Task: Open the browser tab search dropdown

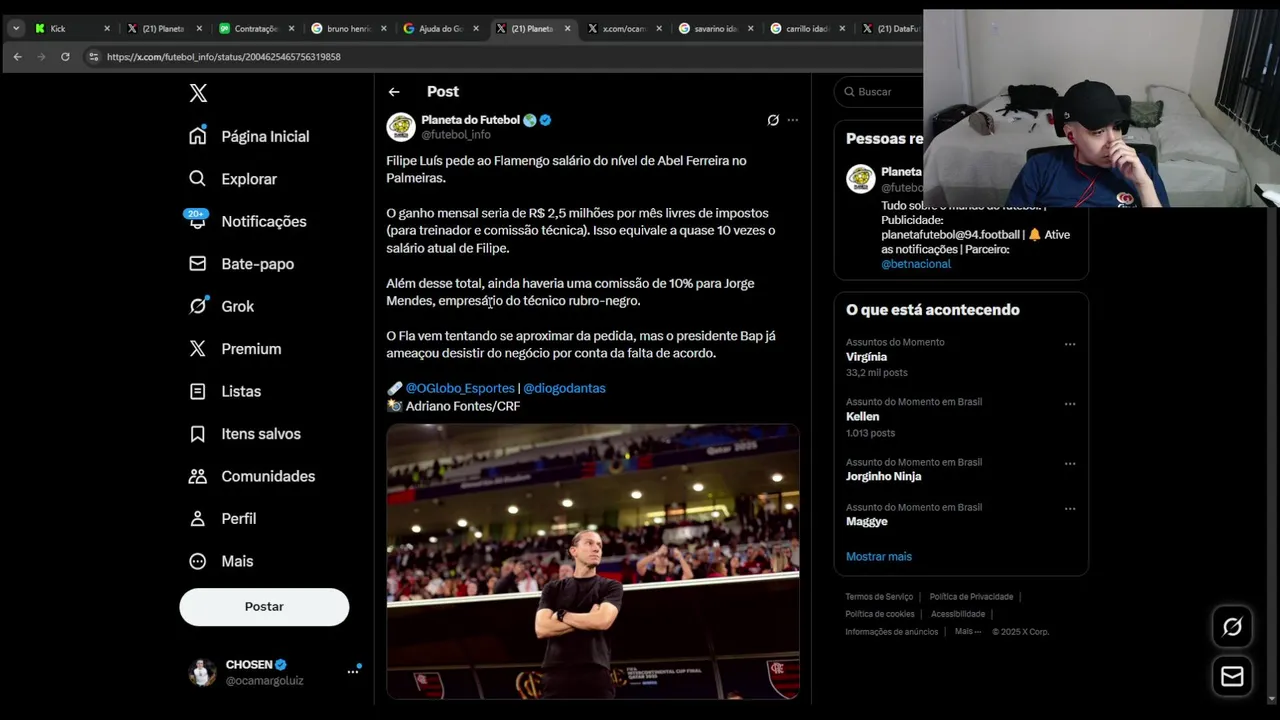Action: [x=16, y=28]
